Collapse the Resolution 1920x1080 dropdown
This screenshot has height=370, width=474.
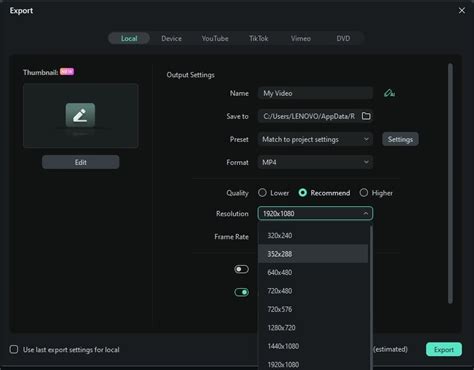[315, 213]
